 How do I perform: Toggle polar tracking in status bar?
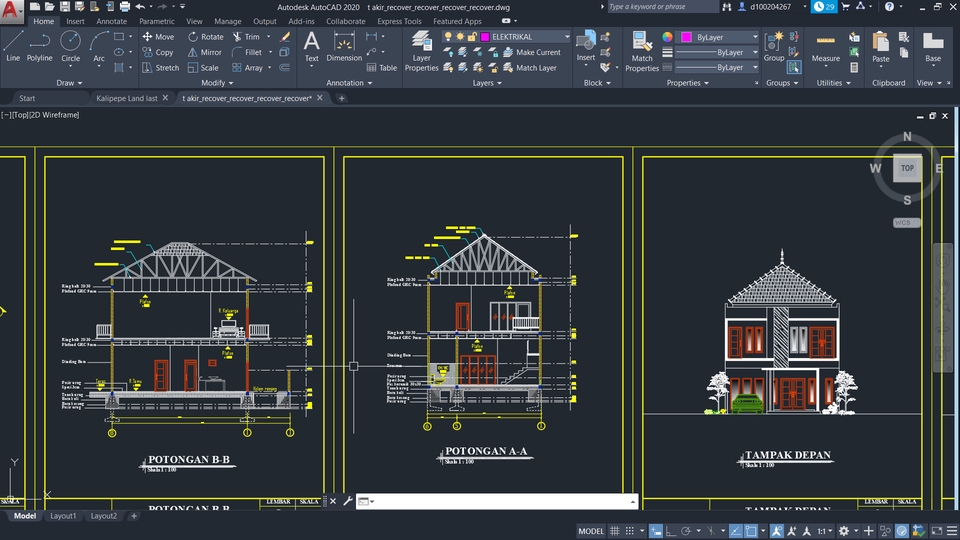tap(686, 531)
